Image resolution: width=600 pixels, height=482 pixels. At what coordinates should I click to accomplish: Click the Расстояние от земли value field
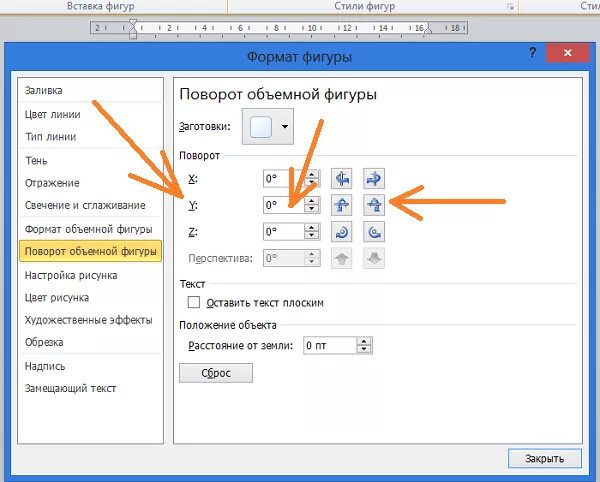coord(330,345)
